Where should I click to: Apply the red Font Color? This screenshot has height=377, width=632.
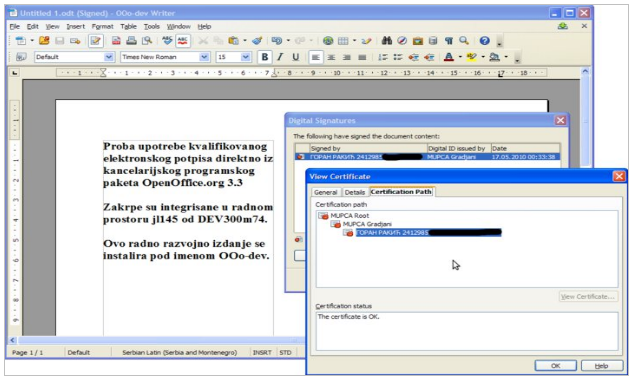pos(449,57)
